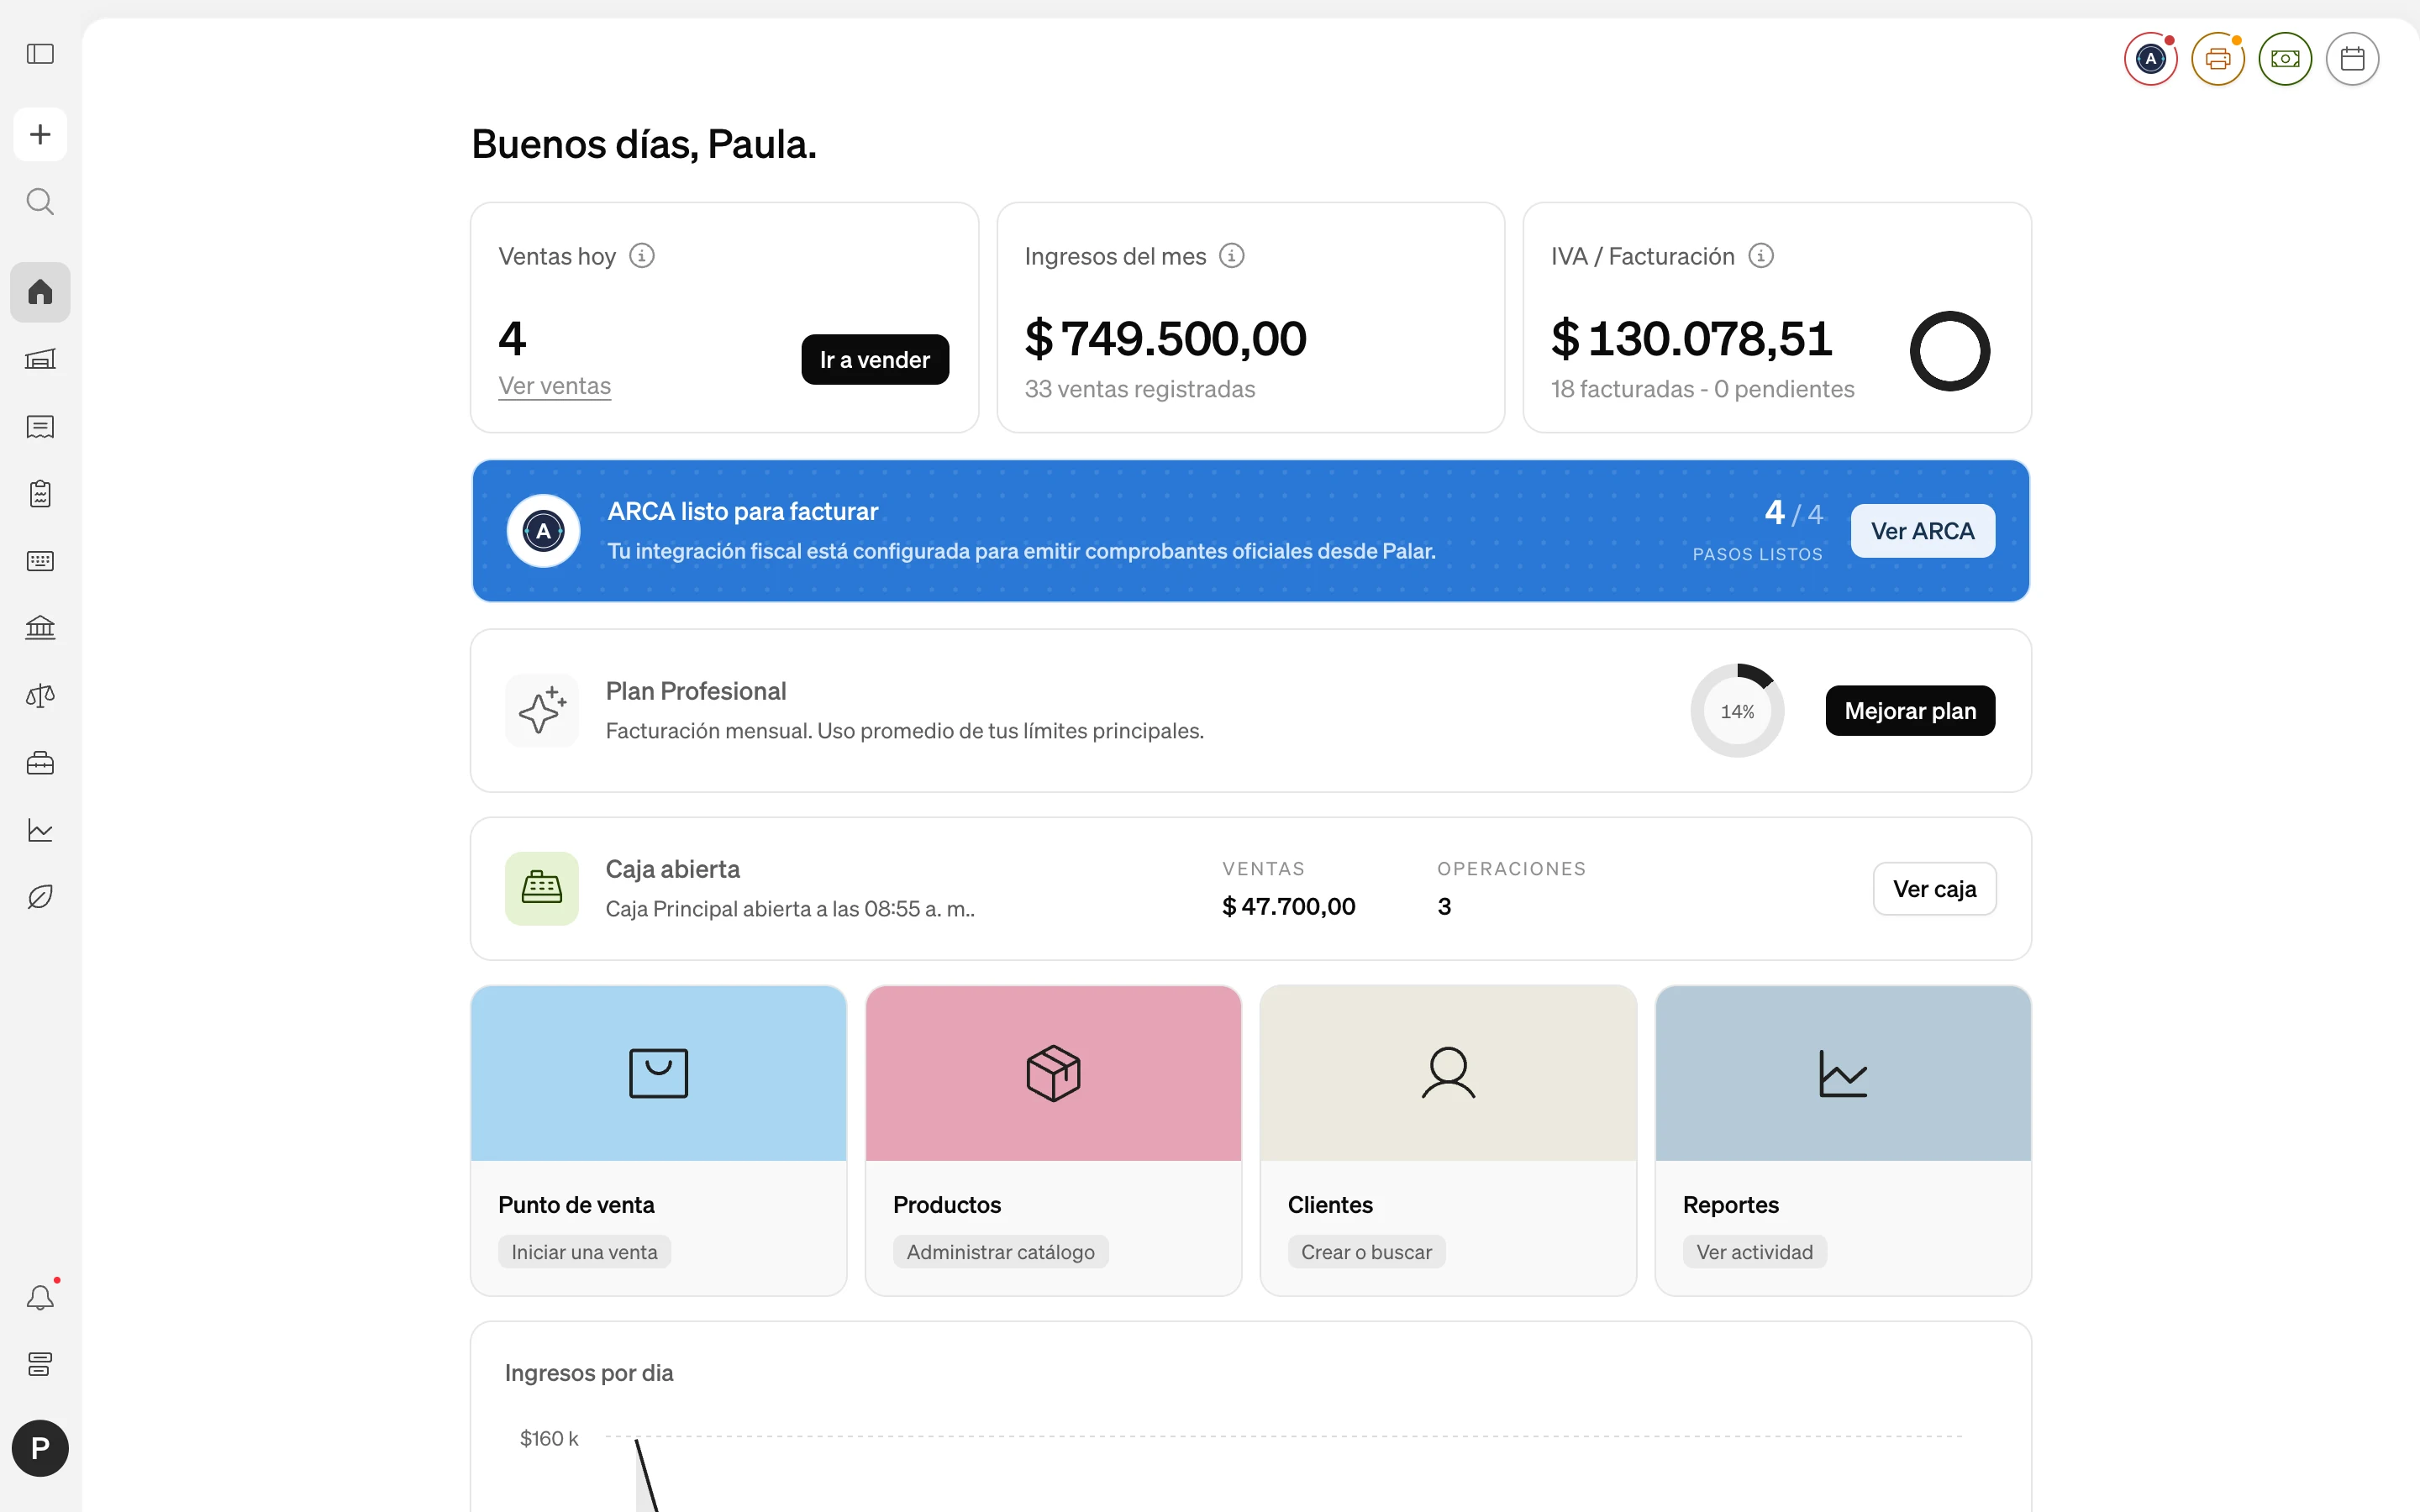Click the Ver ARCA button
Image resolution: width=2420 pixels, height=1512 pixels.
1922,531
